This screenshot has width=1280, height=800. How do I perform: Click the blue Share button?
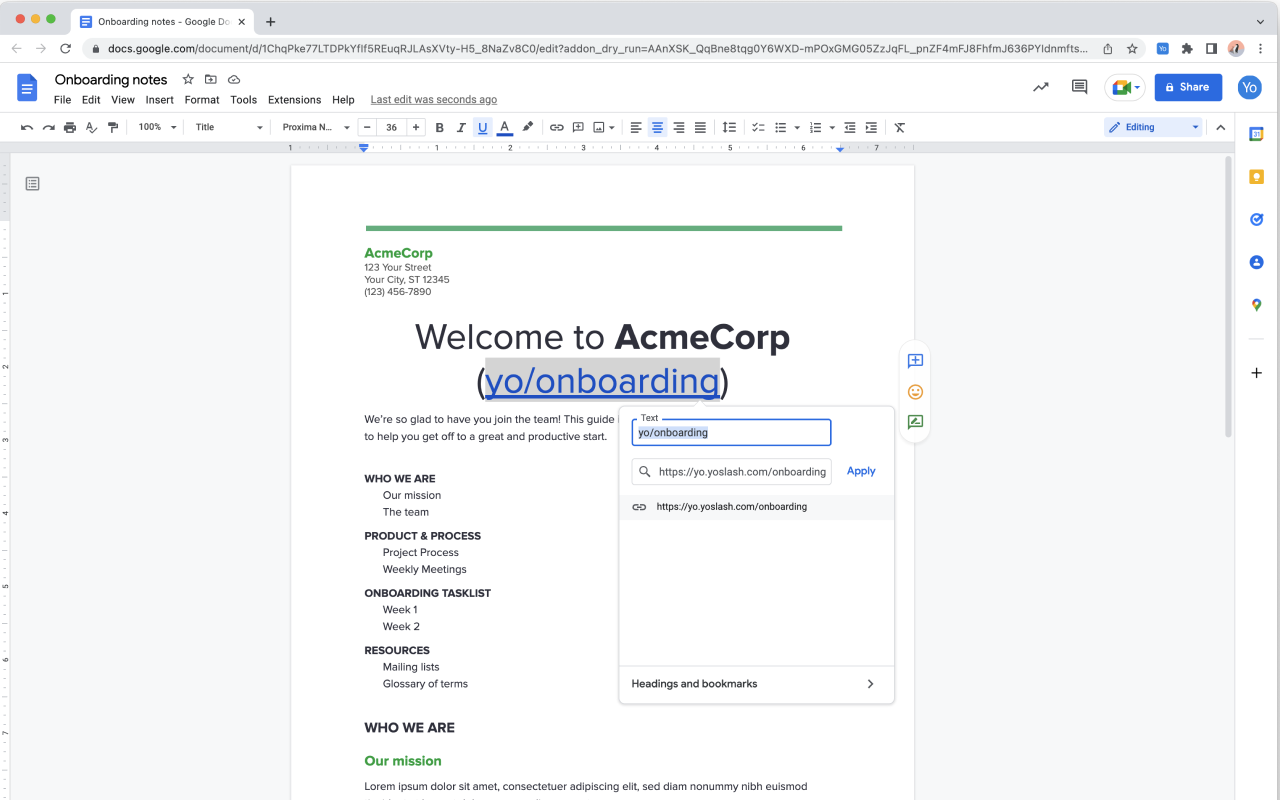1188,87
